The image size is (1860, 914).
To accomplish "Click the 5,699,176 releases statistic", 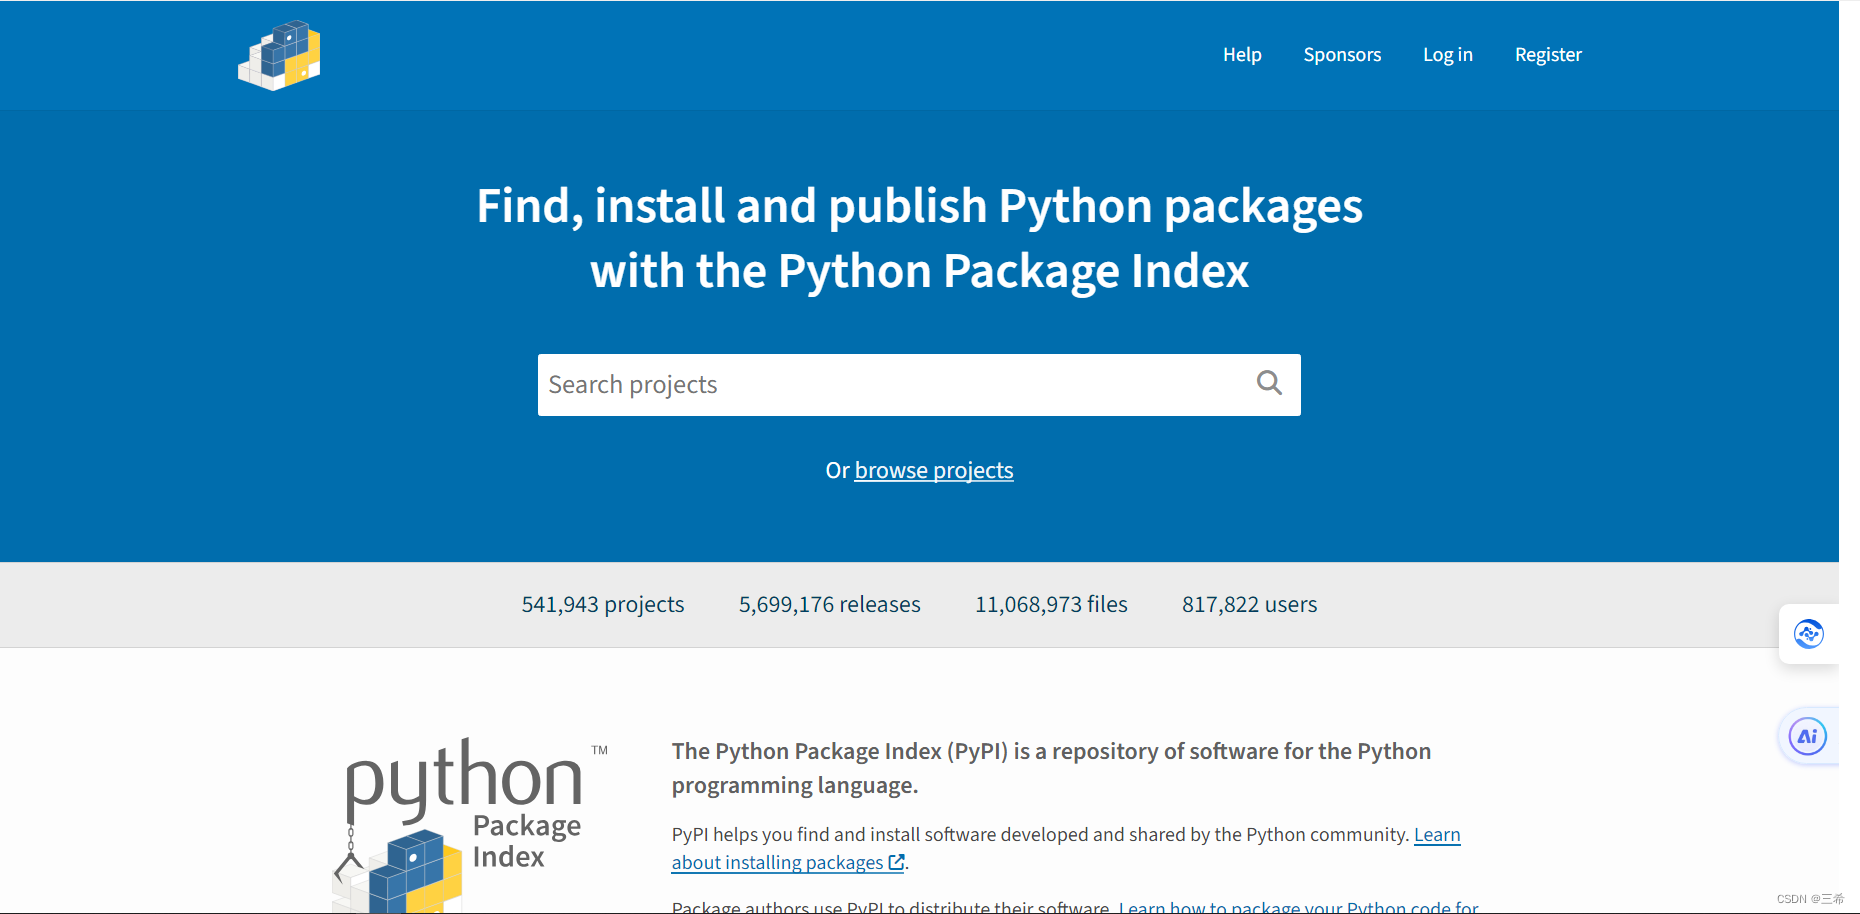I will pos(830,604).
